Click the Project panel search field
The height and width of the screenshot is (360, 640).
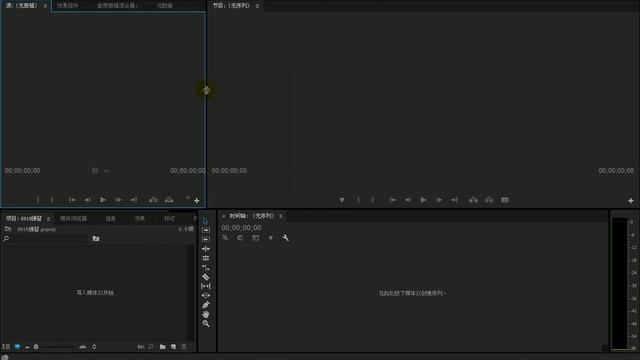(46, 238)
